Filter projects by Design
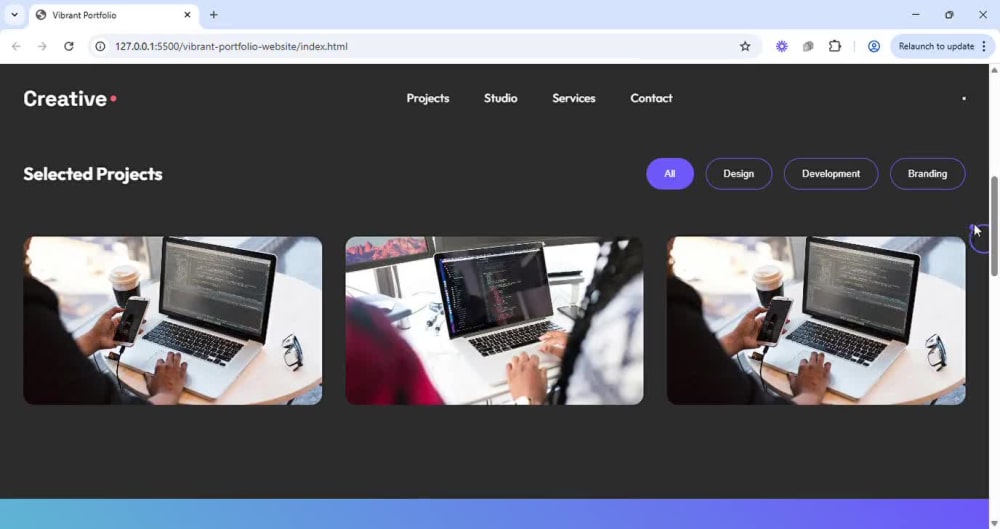 point(739,174)
